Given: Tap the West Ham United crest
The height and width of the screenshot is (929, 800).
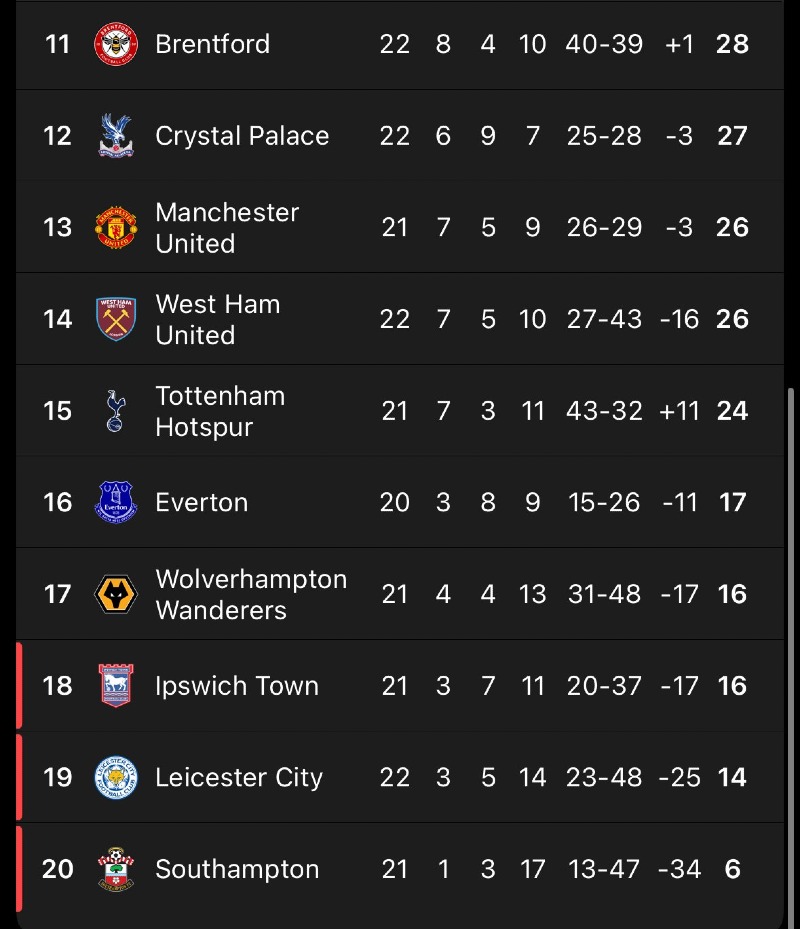Looking at the screenshot, I should 116,319.
